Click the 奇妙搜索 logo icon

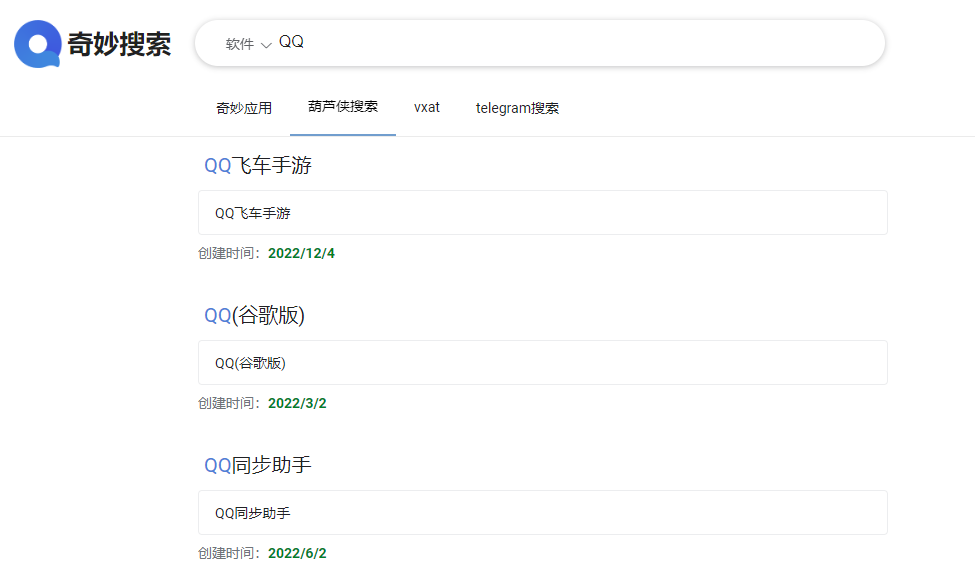37,44
